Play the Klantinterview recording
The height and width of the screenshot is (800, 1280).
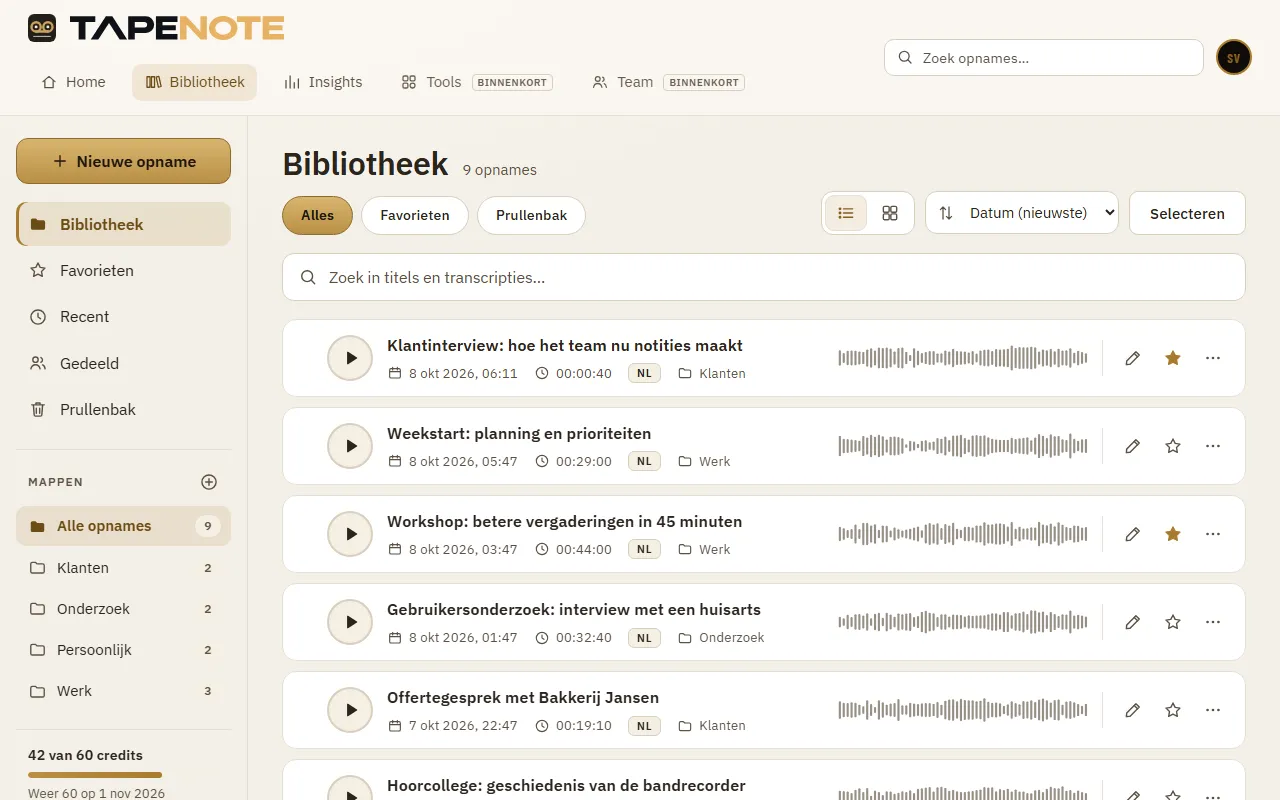[x=350, y=358]
